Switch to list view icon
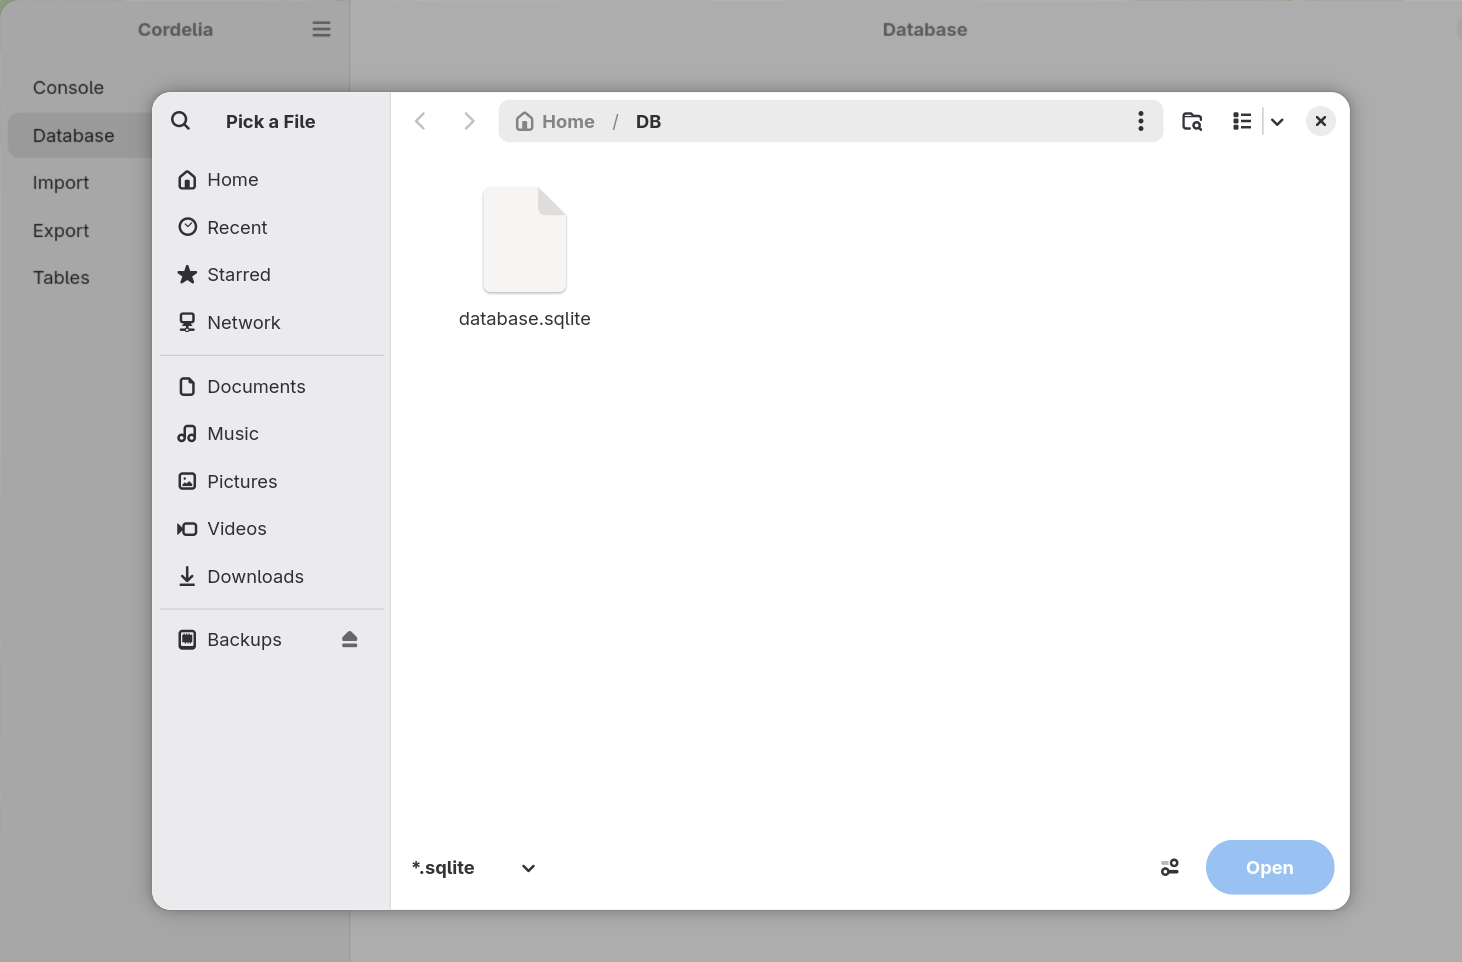The height and width of the screenshot is (962, 1462). (1242, 121)
